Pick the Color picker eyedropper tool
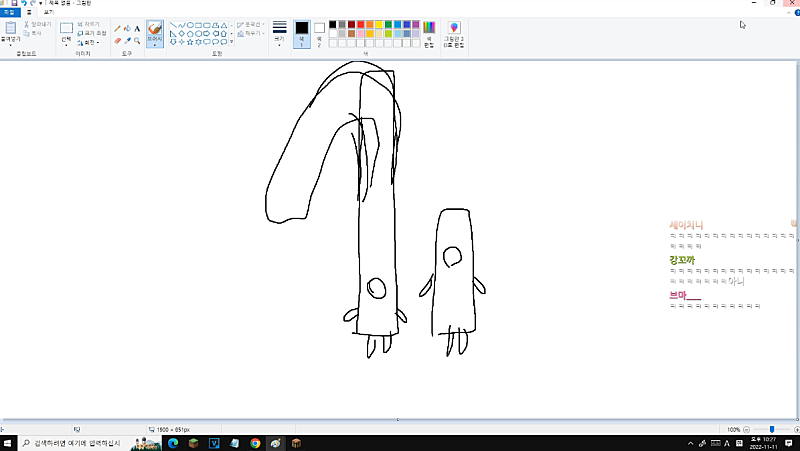Image resolution: width=800 pixels, height=451 pixels. click(x=127, y=41)
